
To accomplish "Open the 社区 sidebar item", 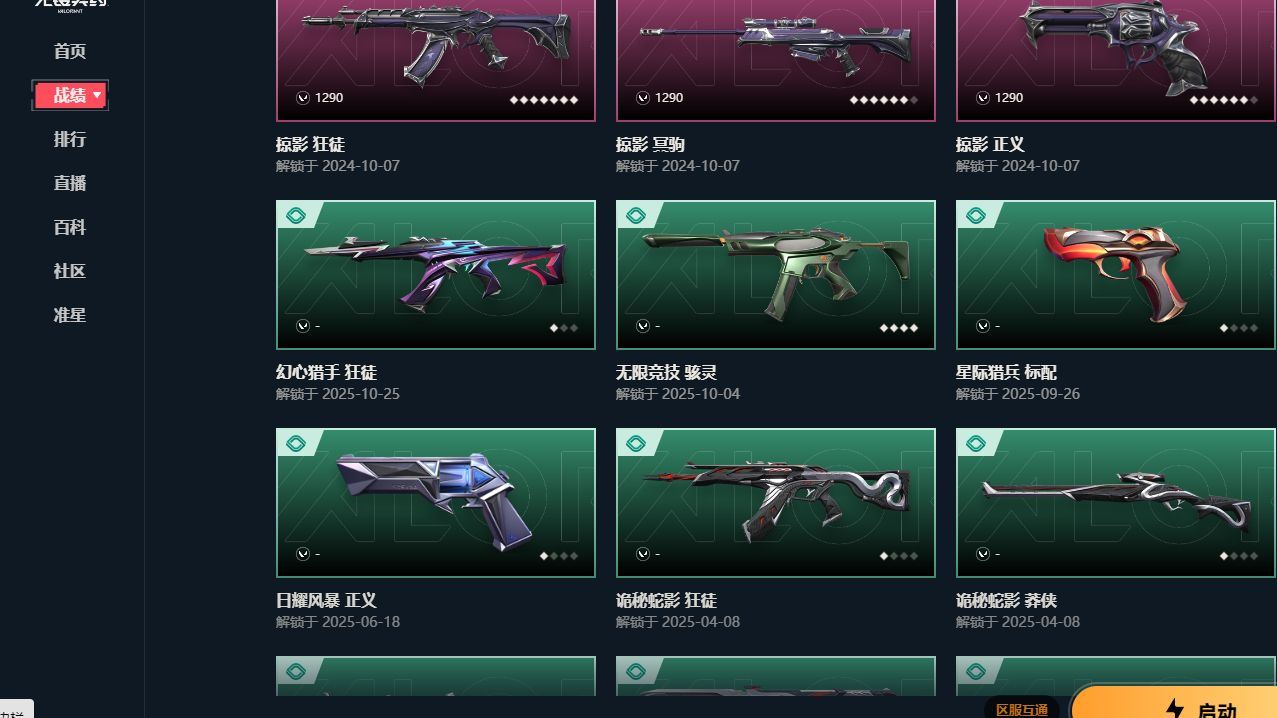I will click(x=70, y=271).
